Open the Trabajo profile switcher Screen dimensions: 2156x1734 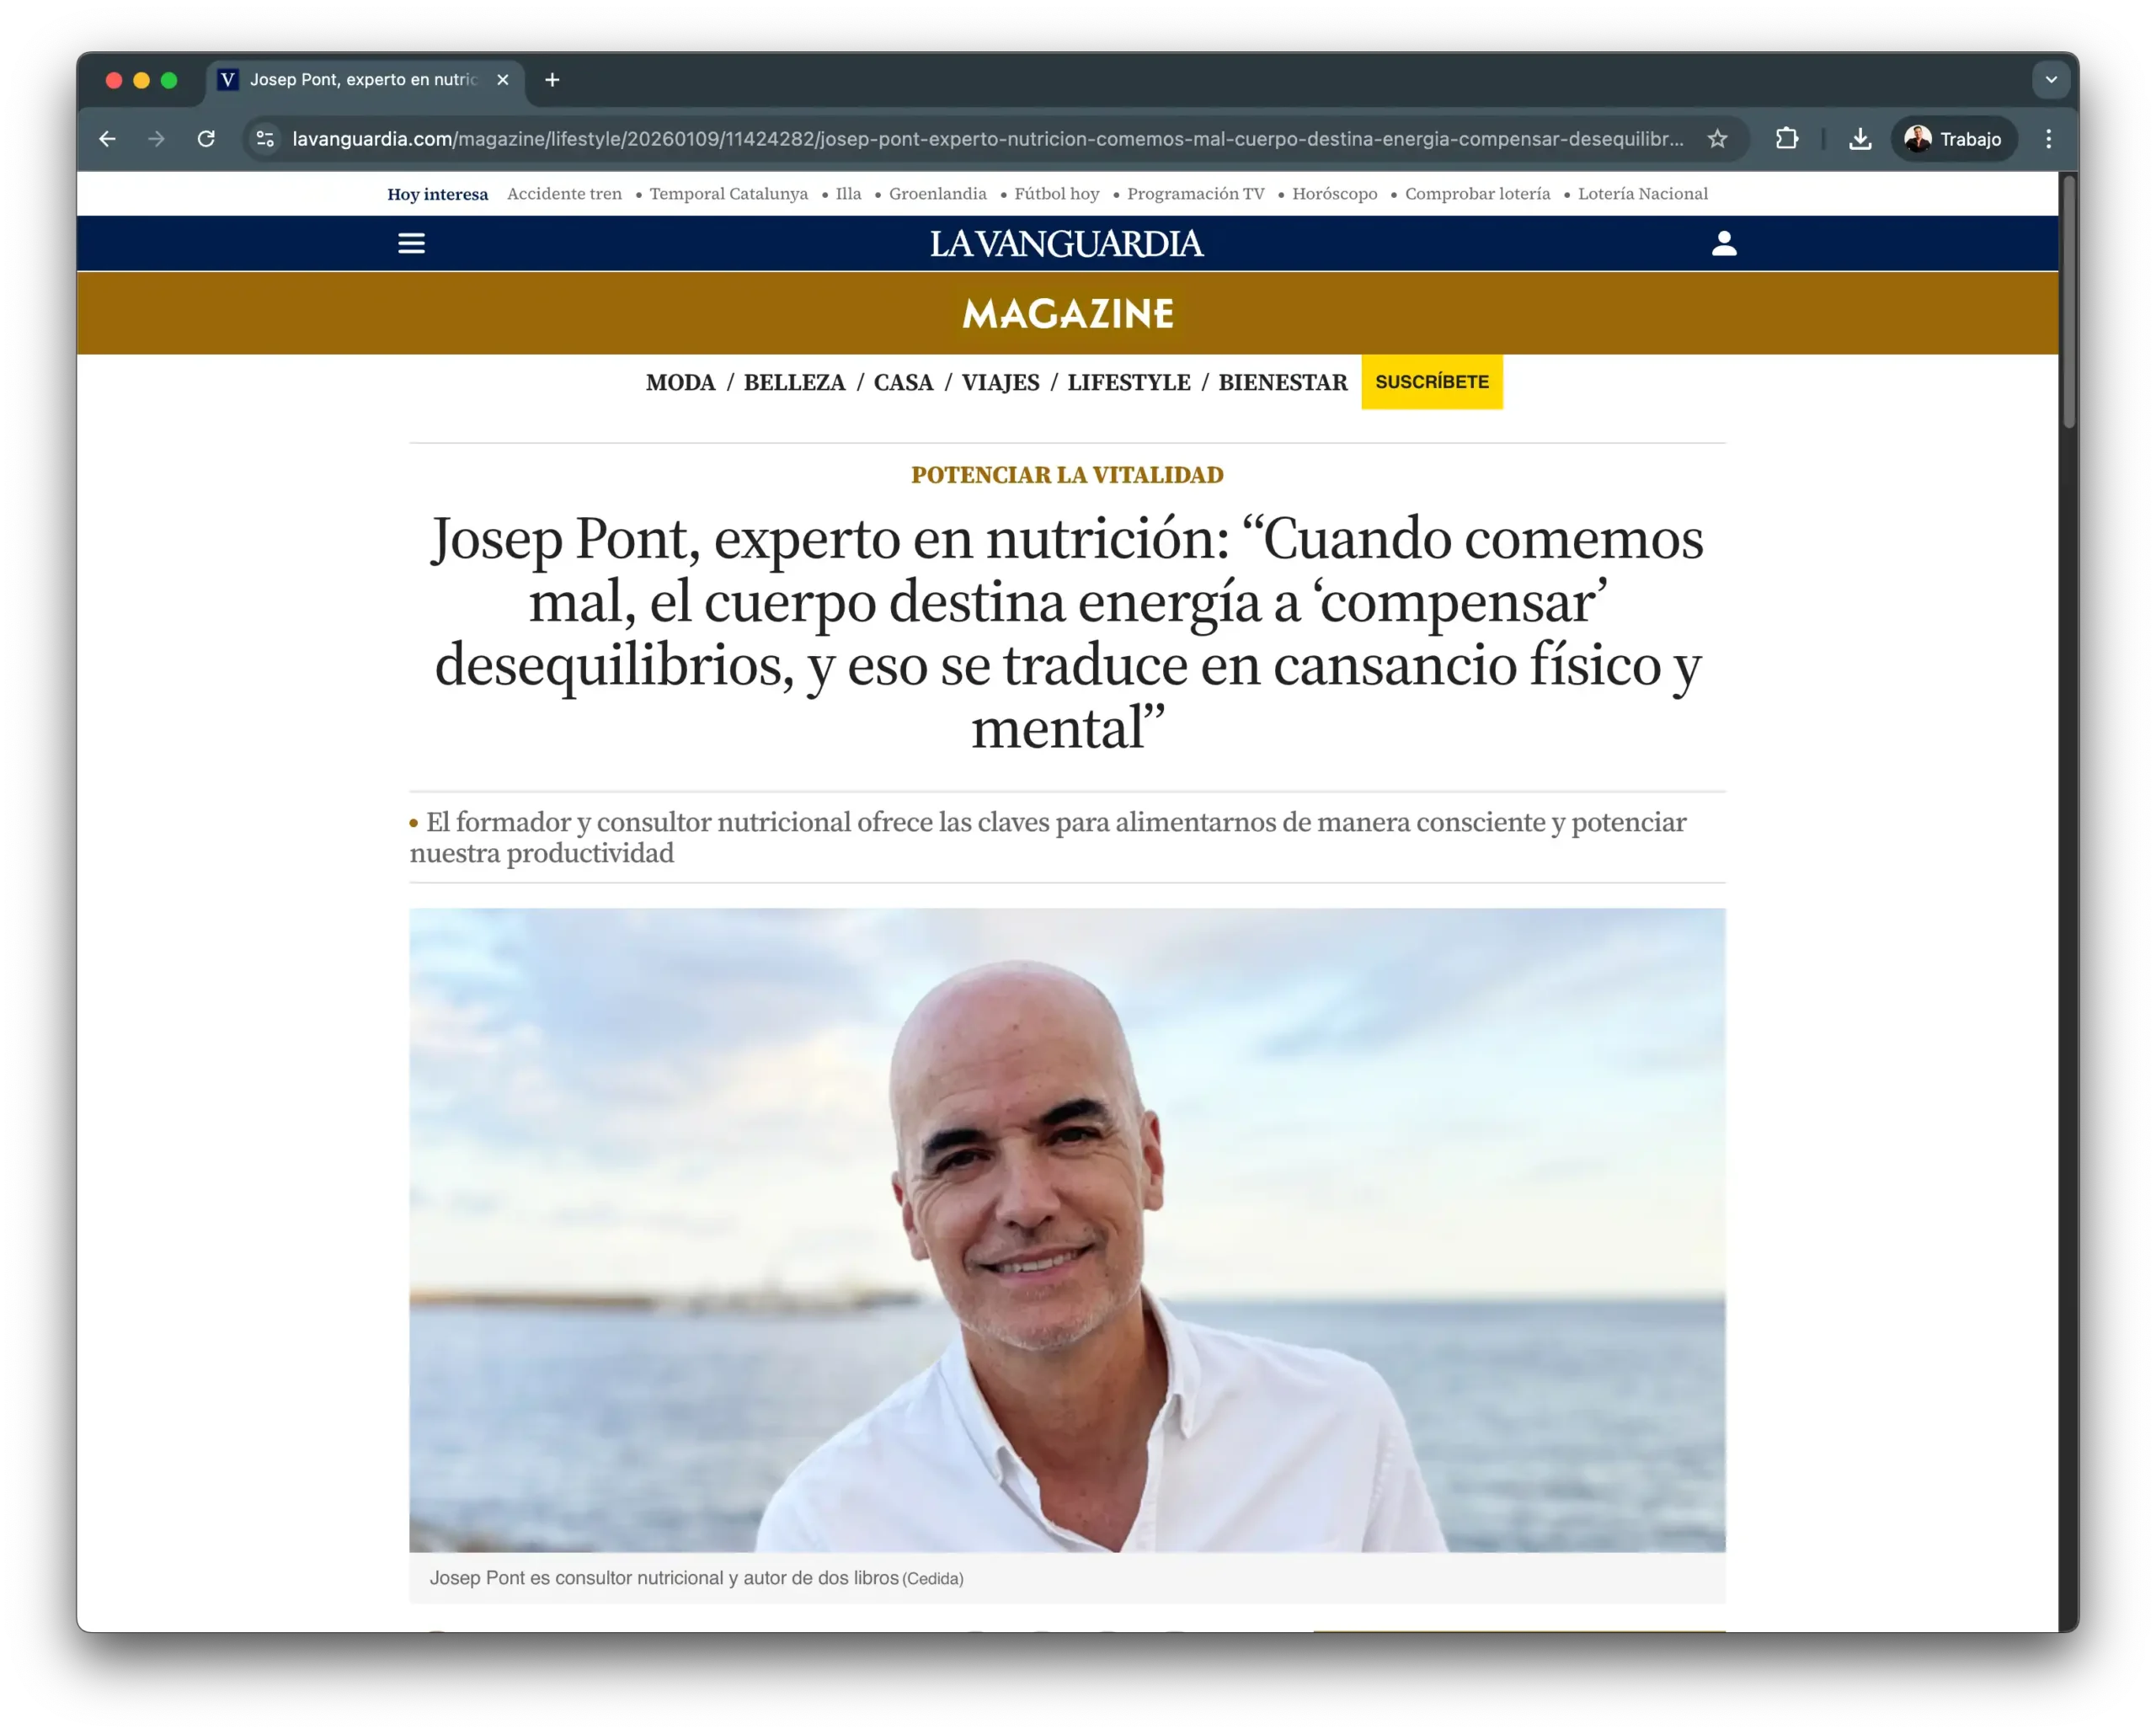1953,139
